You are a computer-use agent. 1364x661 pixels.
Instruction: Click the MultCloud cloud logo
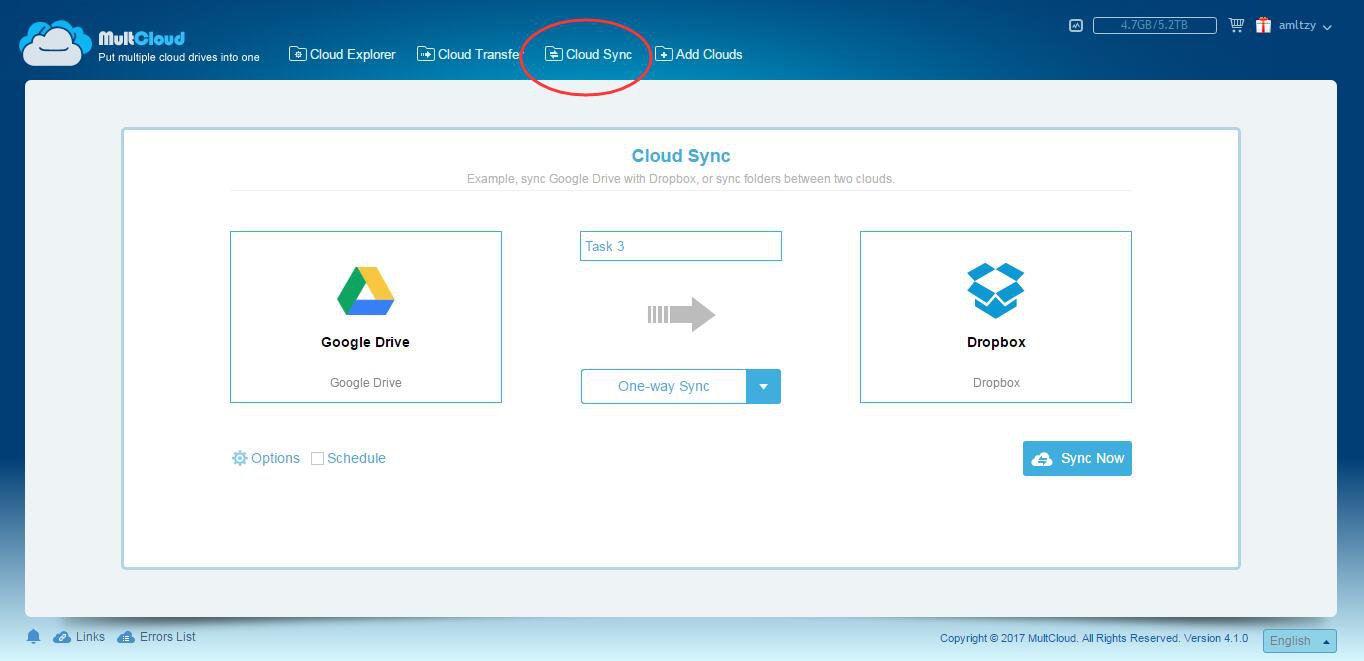(x=56, y=44)
